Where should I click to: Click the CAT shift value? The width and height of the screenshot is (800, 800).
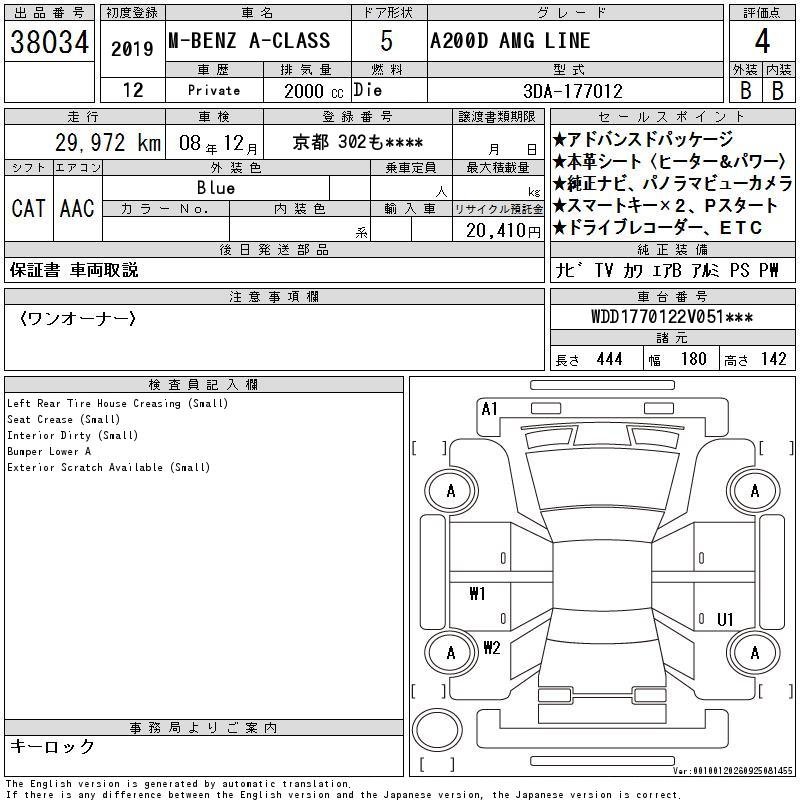point(29,208)
